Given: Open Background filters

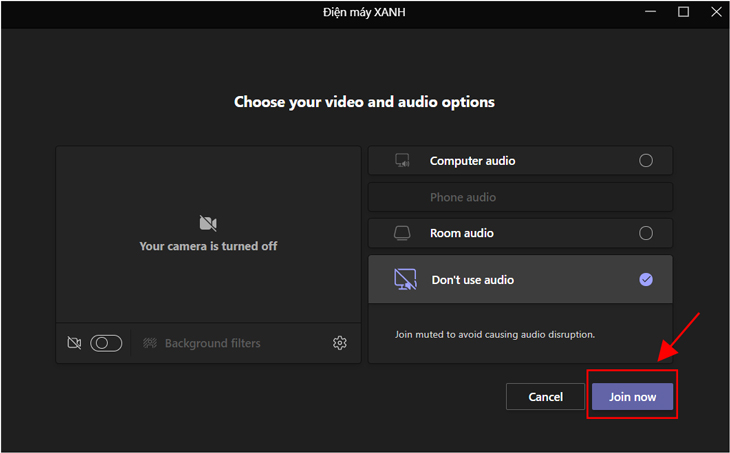Looking at the screenshot, I should click(x=202, y=343).
